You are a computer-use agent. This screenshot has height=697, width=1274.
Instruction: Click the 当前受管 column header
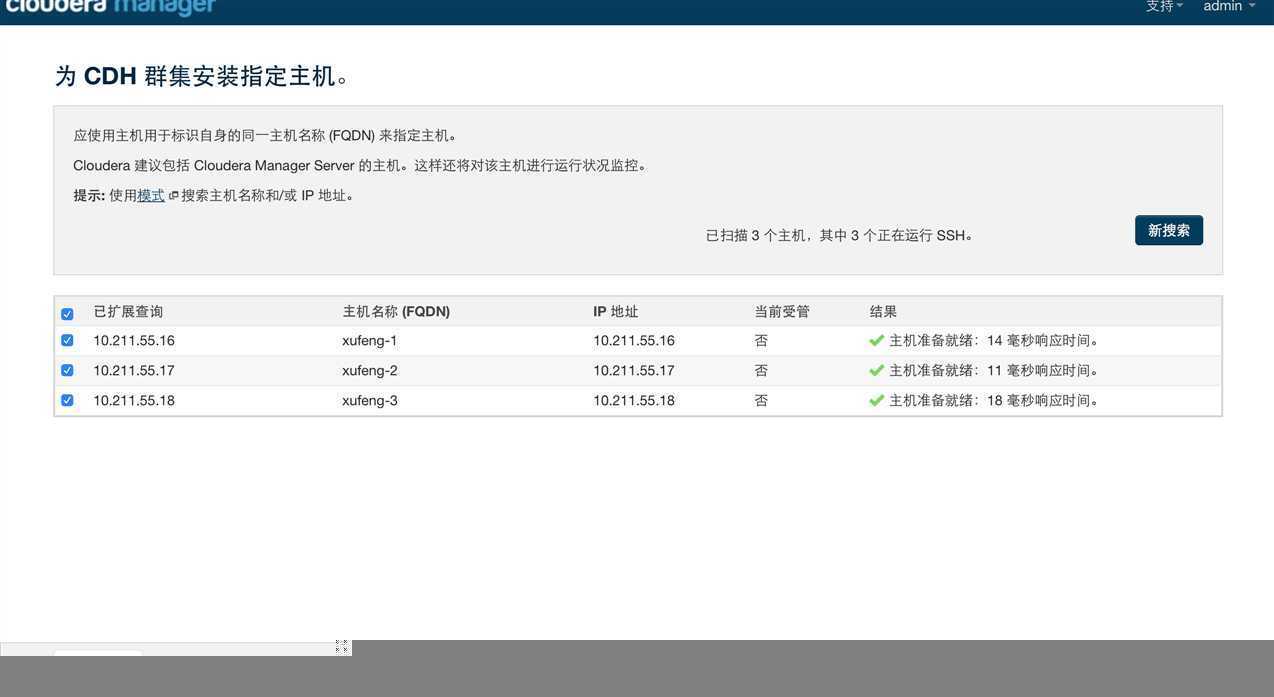[782, 312]
